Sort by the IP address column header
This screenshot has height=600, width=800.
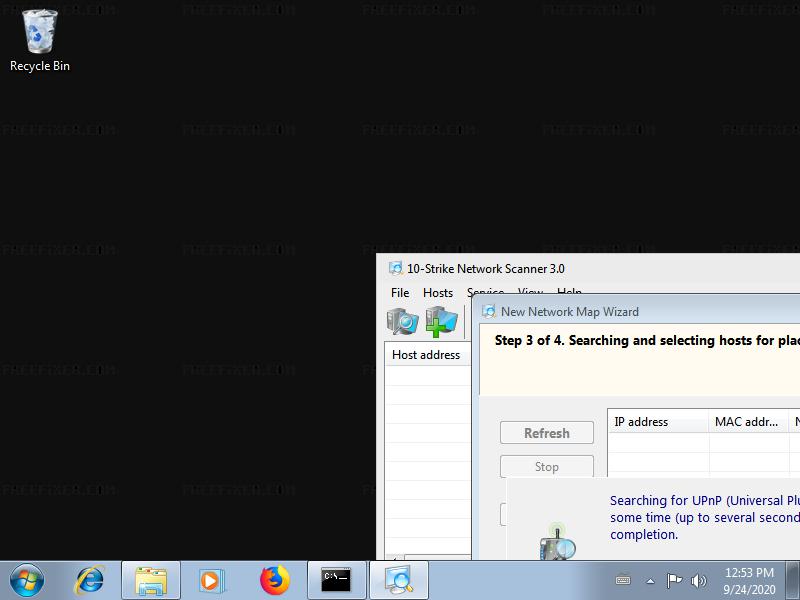click(657, 422)
